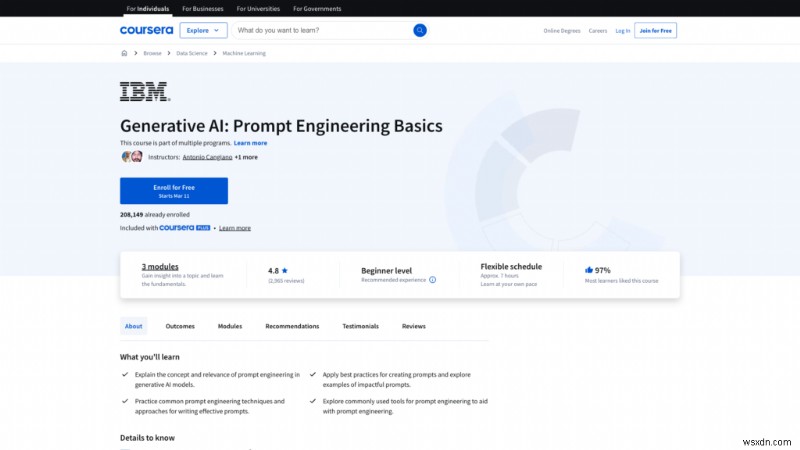
Task: Switch to the Modules tab
Action: (230, 326)
